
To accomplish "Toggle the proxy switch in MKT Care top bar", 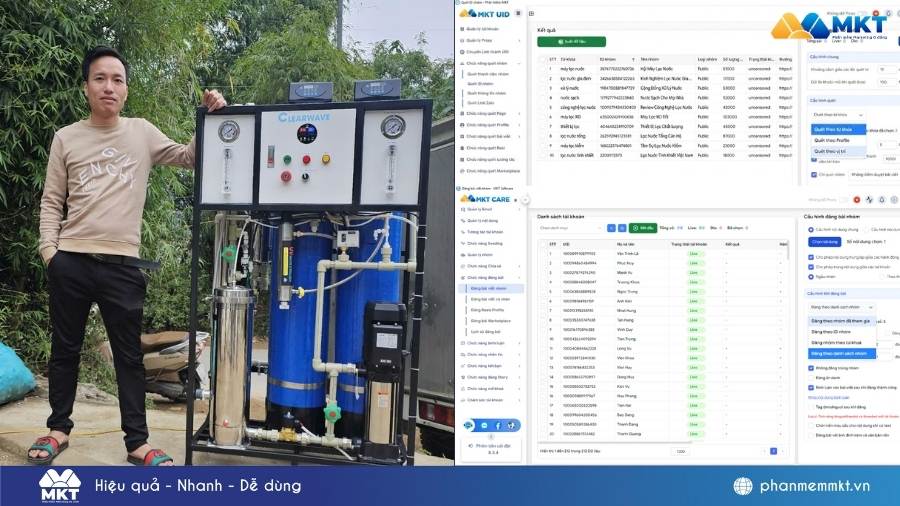I will coord(843,200).
